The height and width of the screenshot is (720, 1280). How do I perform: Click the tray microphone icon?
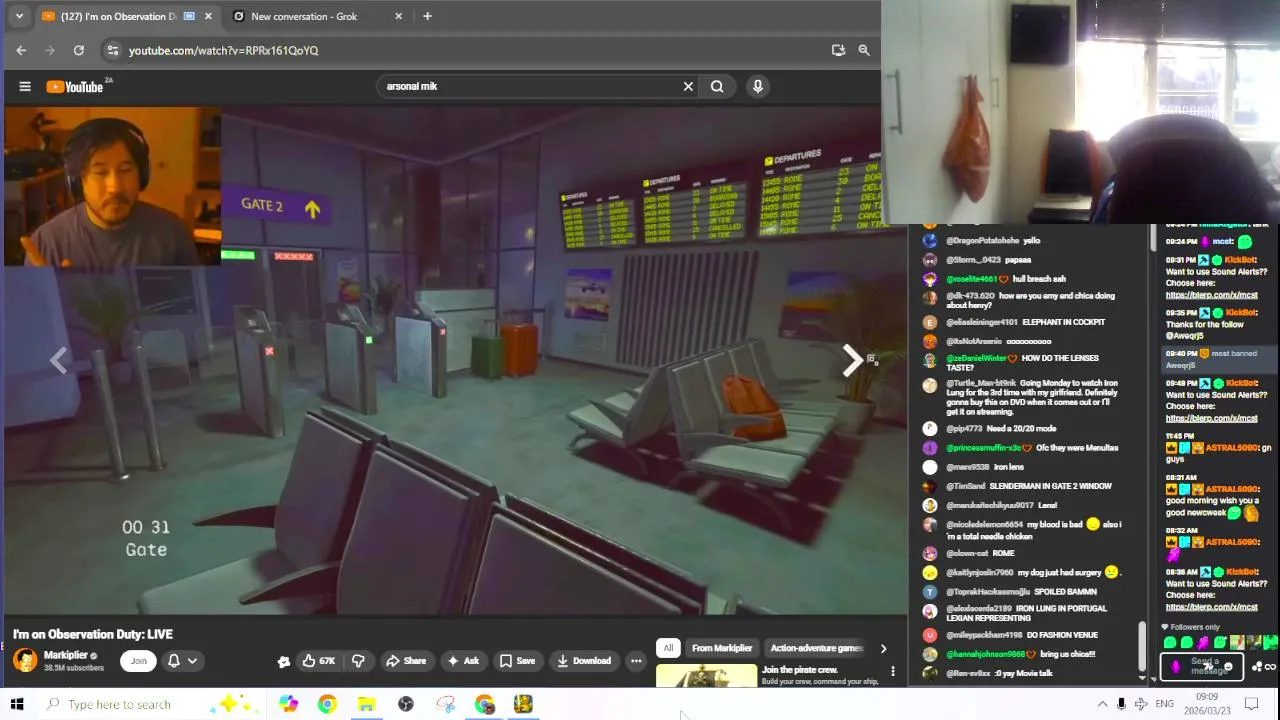coord(1121,704)
